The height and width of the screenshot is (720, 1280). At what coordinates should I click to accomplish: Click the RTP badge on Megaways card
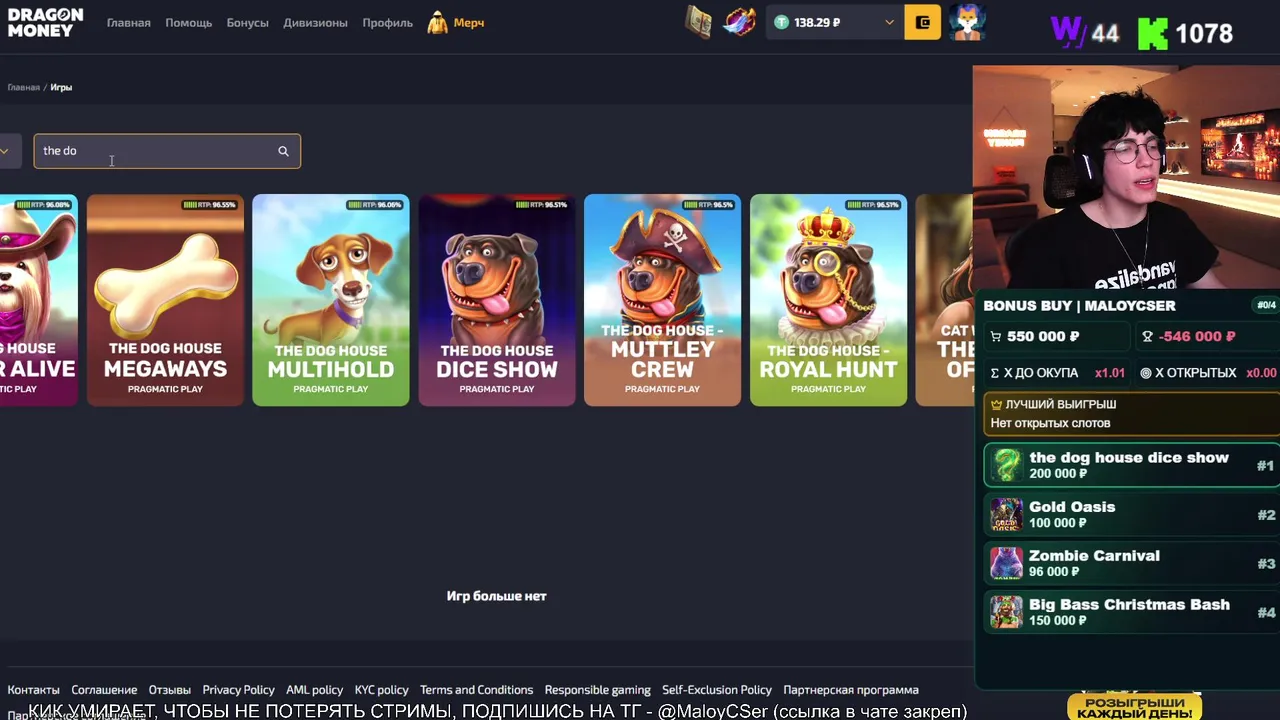pos(210,205)
